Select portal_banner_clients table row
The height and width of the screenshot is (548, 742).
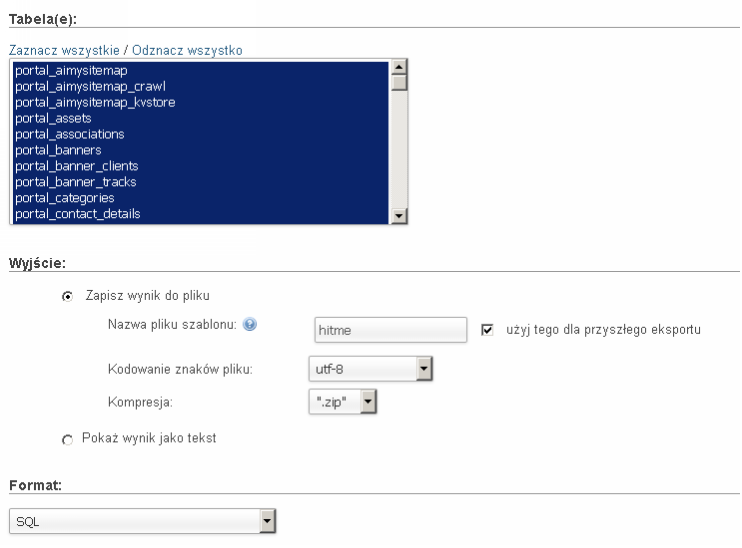pos(201,166)
